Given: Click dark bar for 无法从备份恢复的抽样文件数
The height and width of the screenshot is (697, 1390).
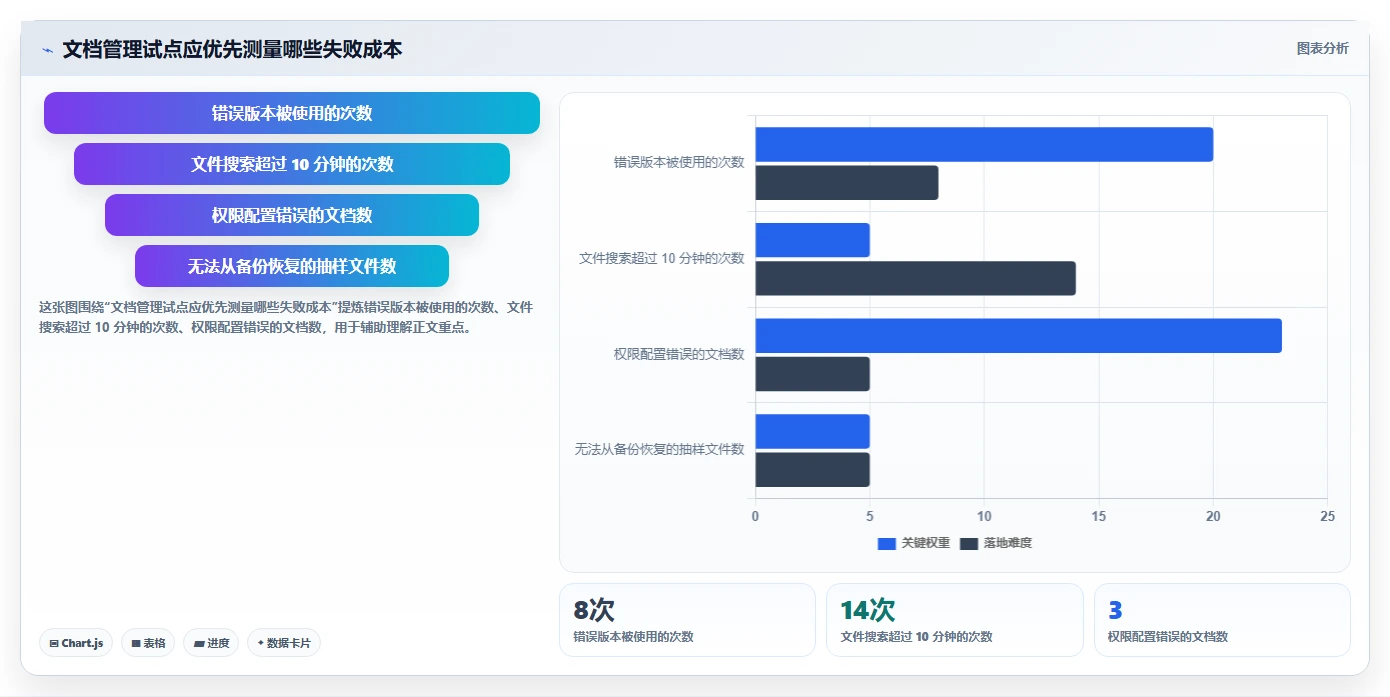Looking at the screenshot, I should point(812,470).
